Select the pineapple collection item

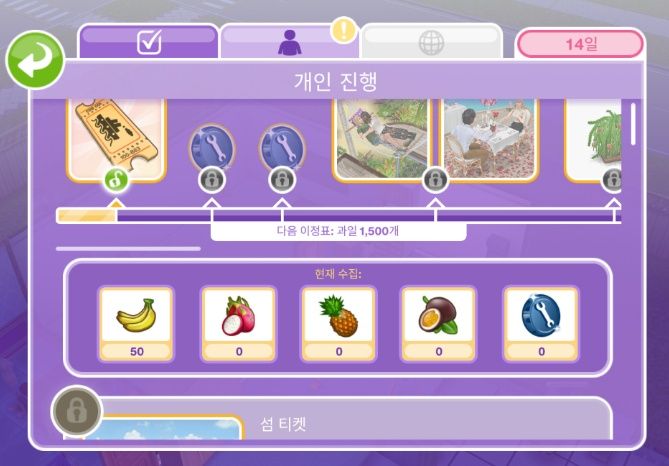coord(339,324)
